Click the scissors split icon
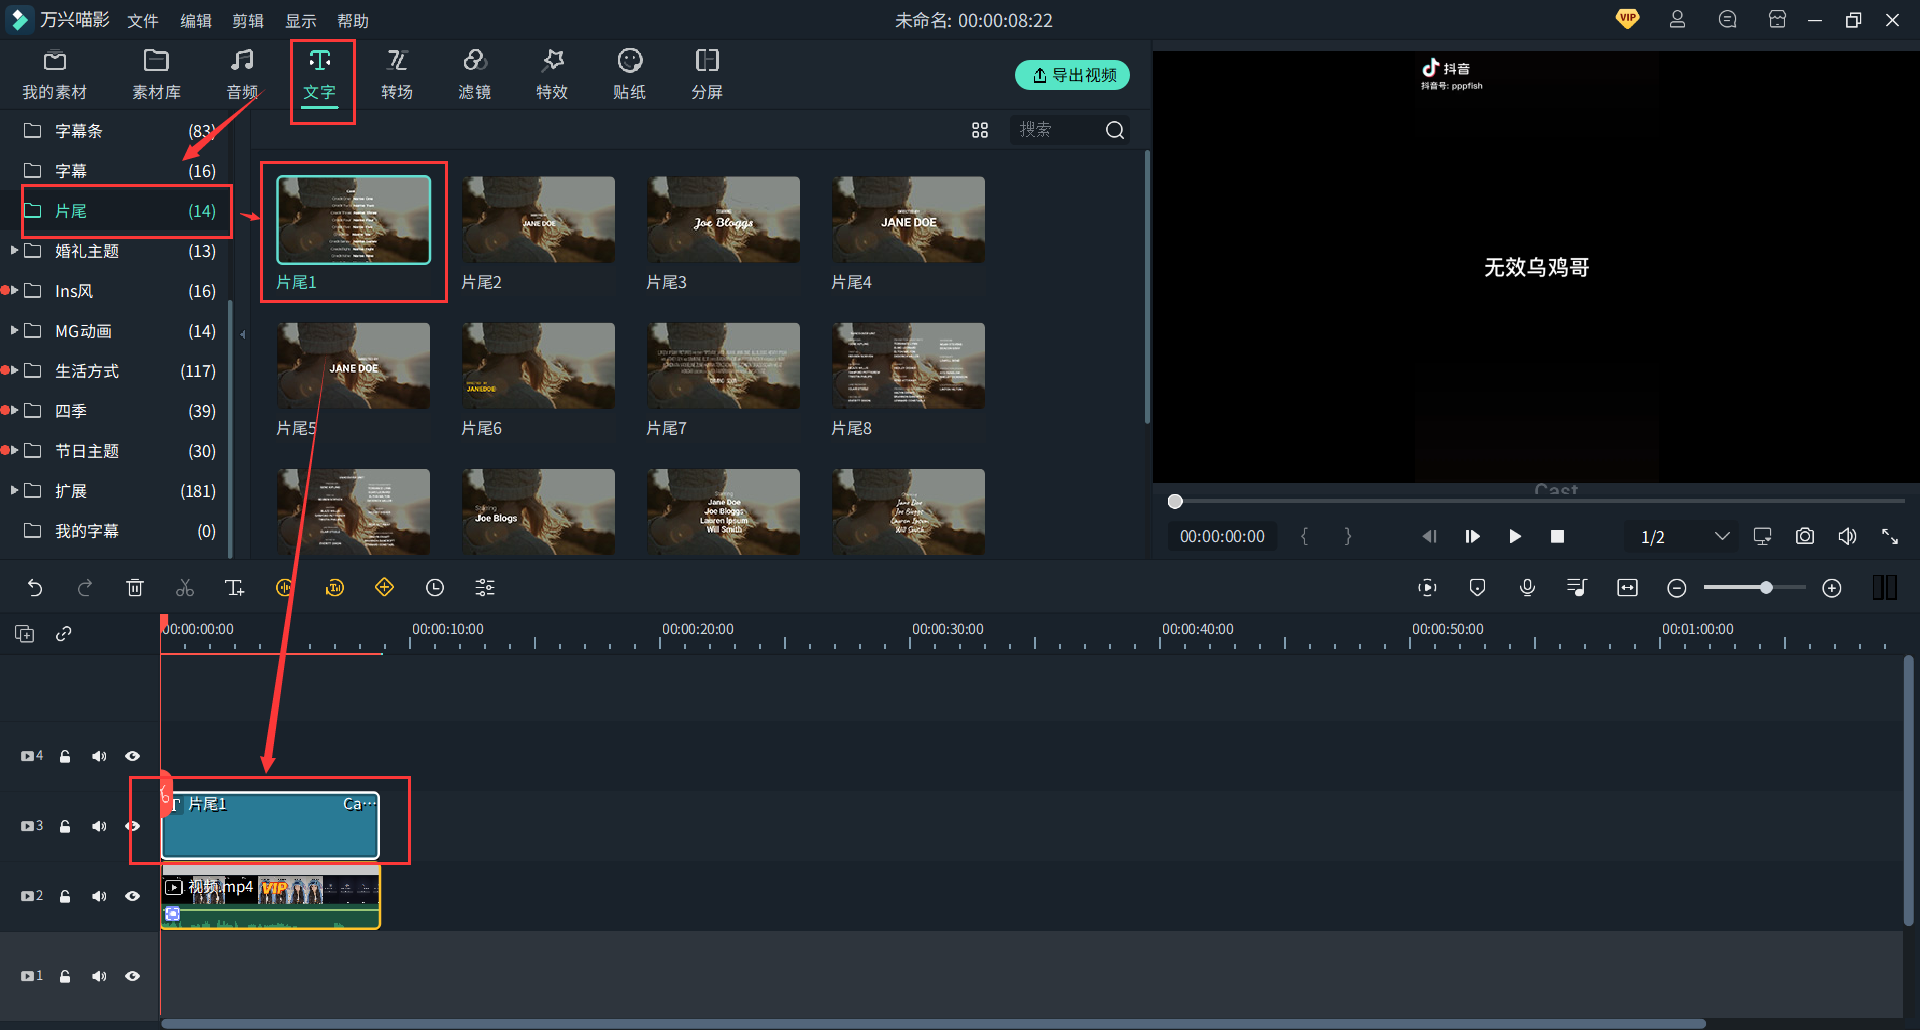The width and height of the screenshot is (1920, 1030). point(185,588)
